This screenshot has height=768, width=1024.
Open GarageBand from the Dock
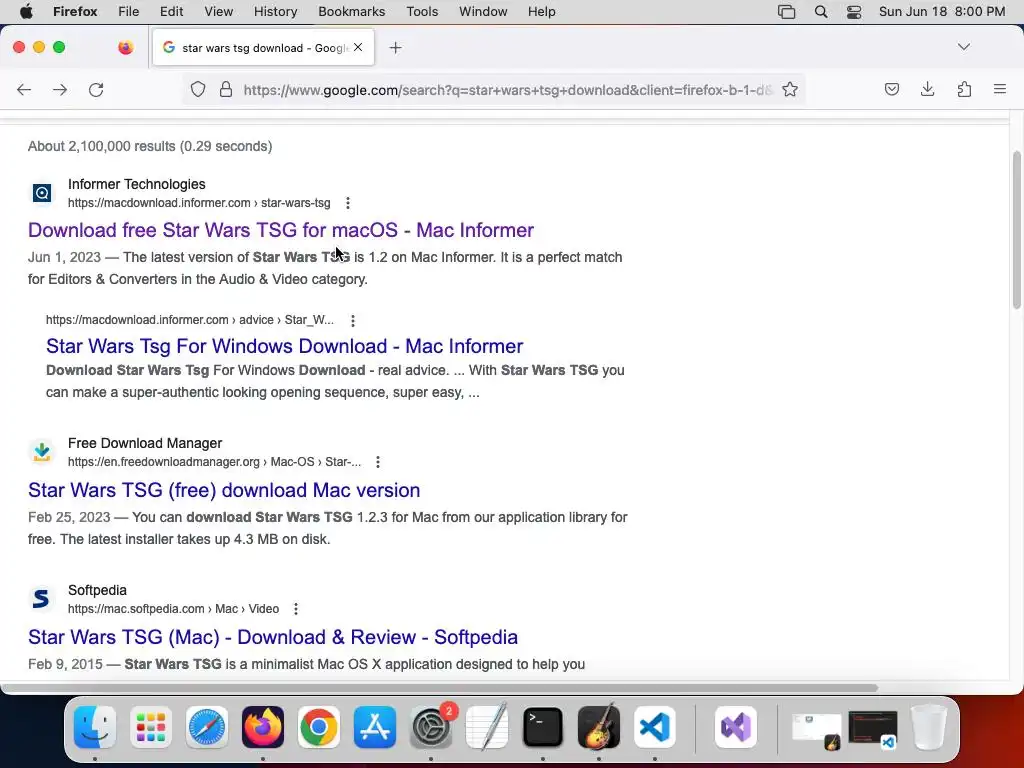[599, 727]
